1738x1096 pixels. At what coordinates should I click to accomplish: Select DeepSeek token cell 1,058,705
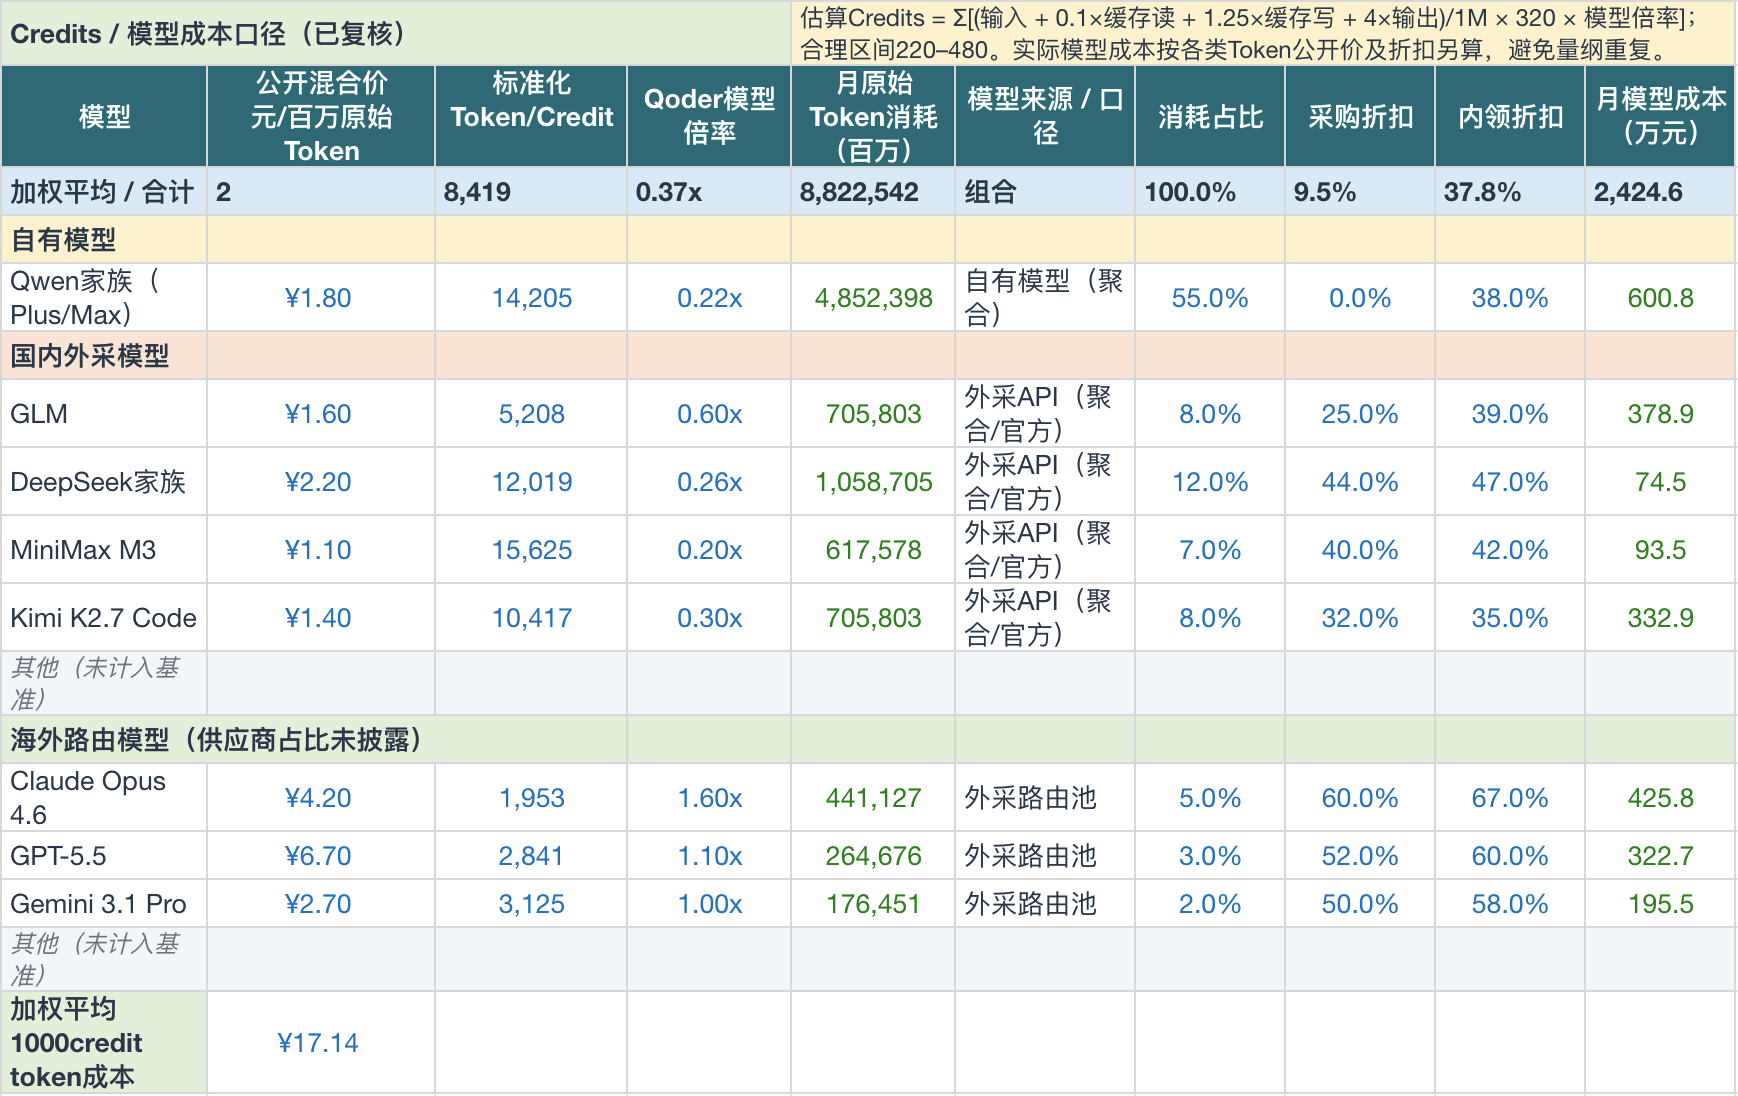click(873, 482)
